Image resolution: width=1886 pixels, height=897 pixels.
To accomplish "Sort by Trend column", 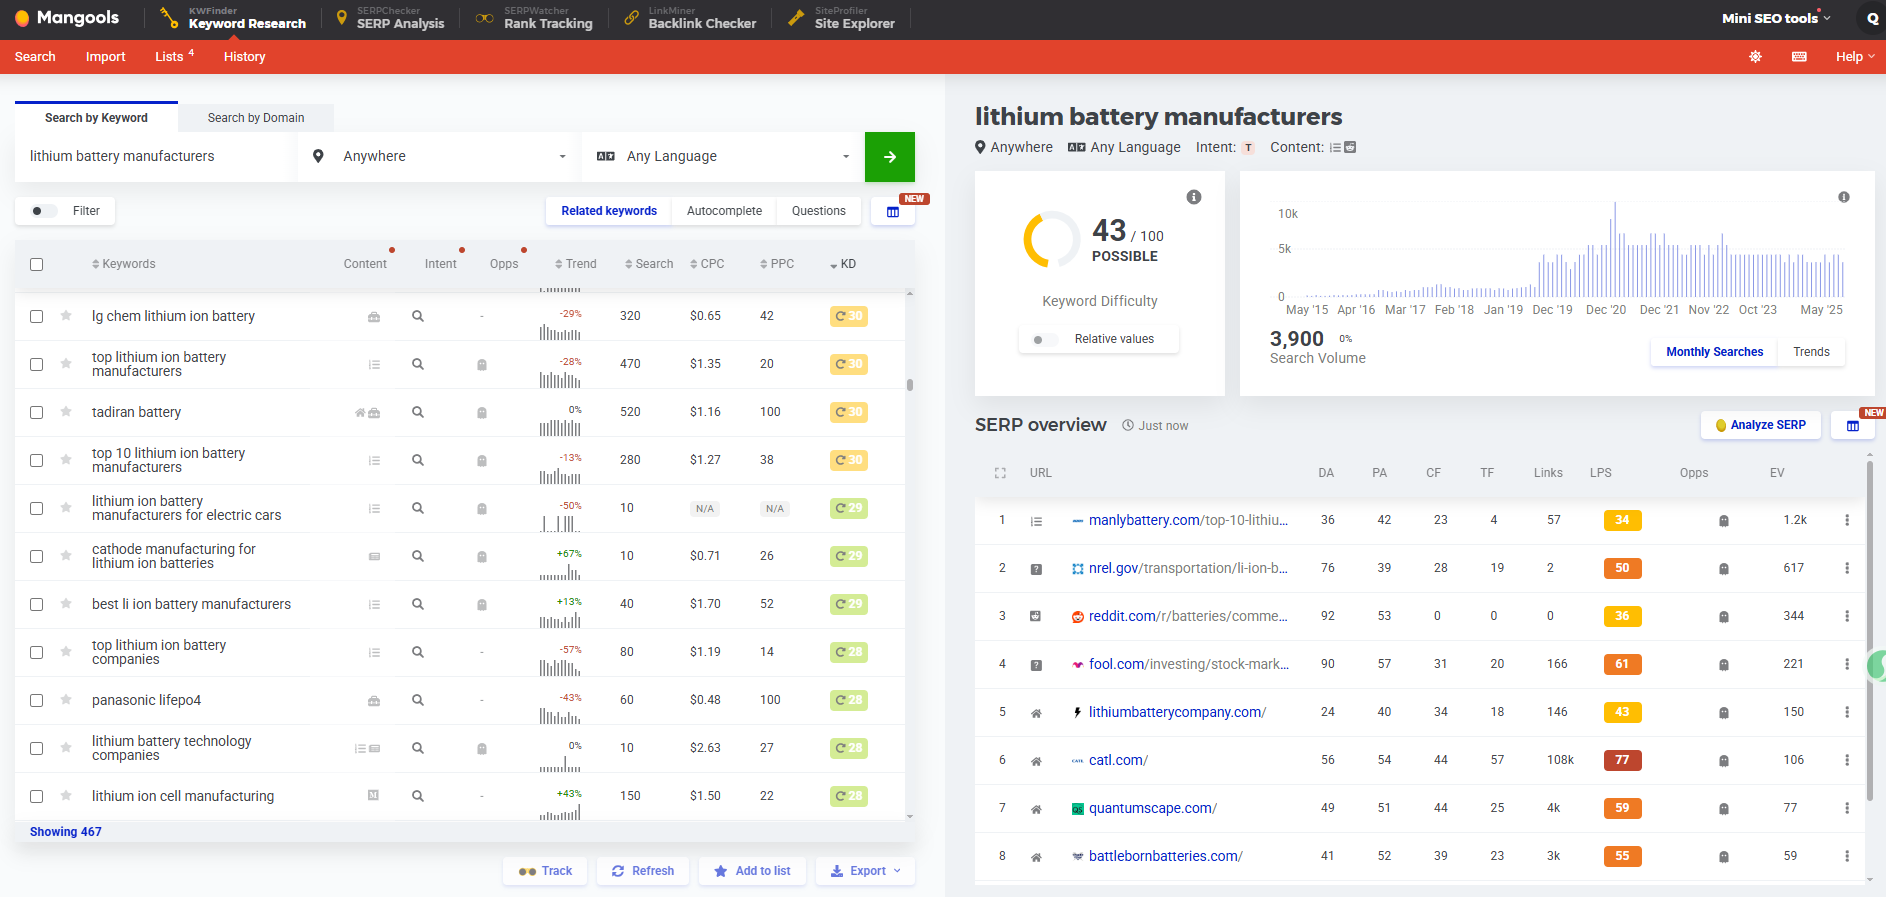I will (575, 264).
